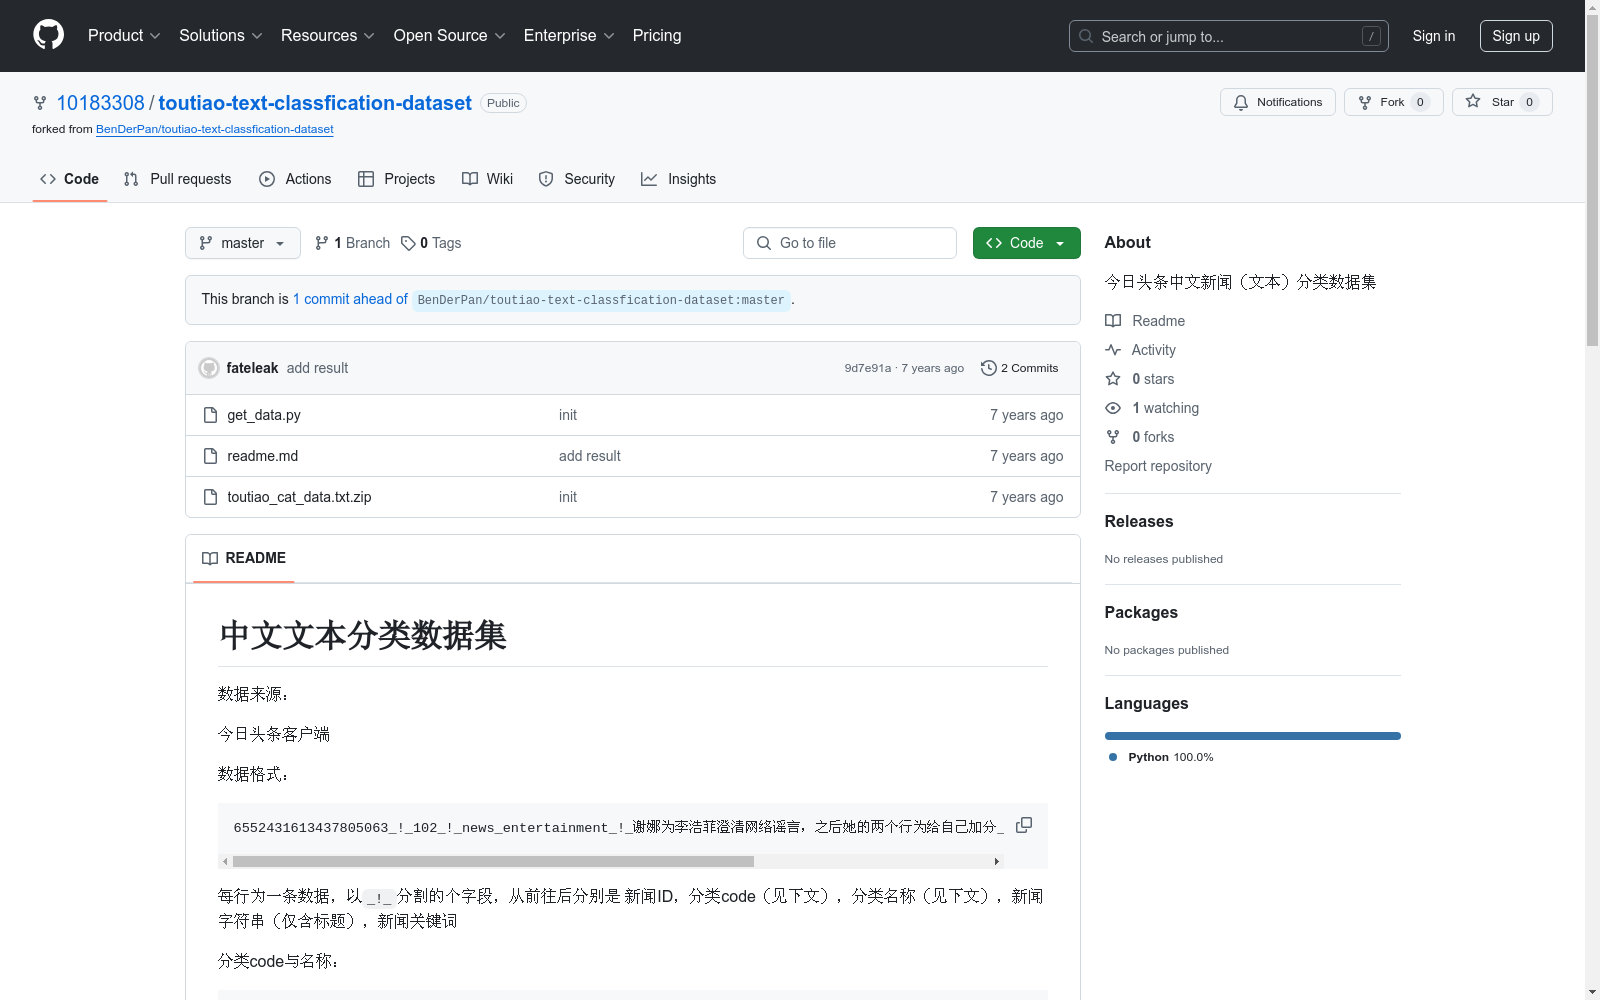1600x1000 pixels.
Task: Open commit 9d7e91a
Action: click(x=867, y=368)
